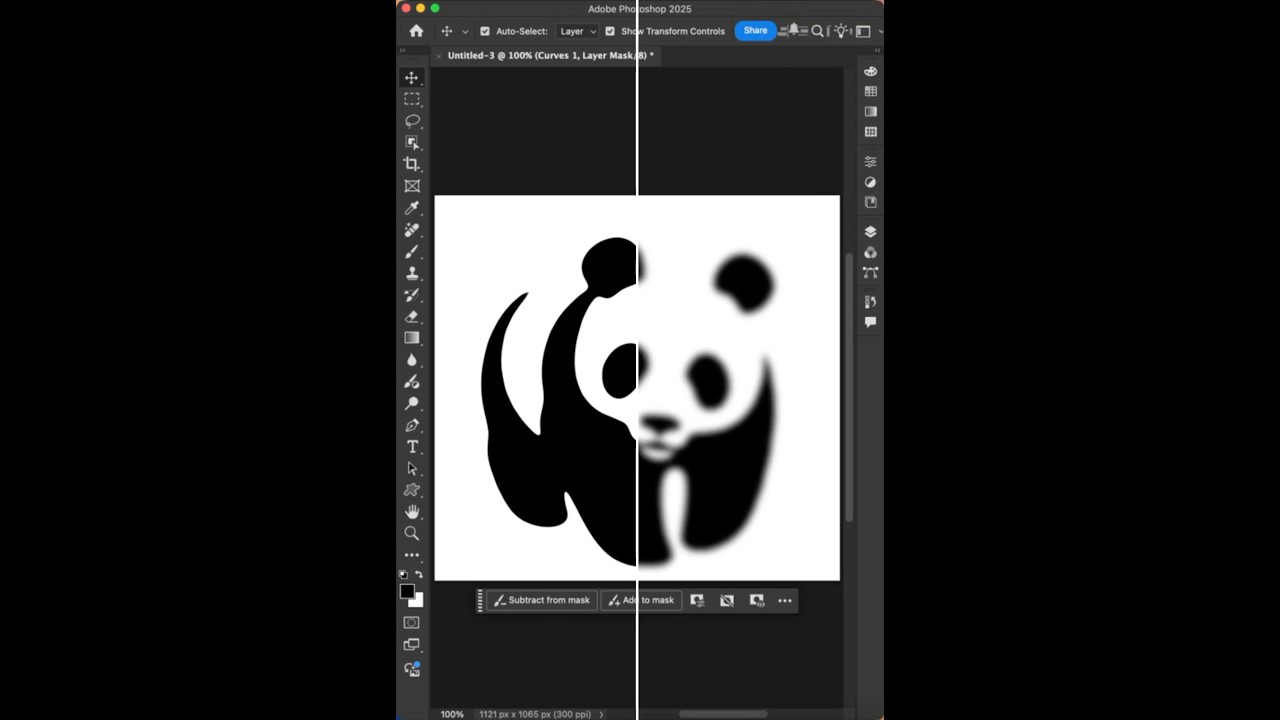This screenshot has height=720, width=1280.
Task: Open the Channels panel icon
Action: (870, 253)
